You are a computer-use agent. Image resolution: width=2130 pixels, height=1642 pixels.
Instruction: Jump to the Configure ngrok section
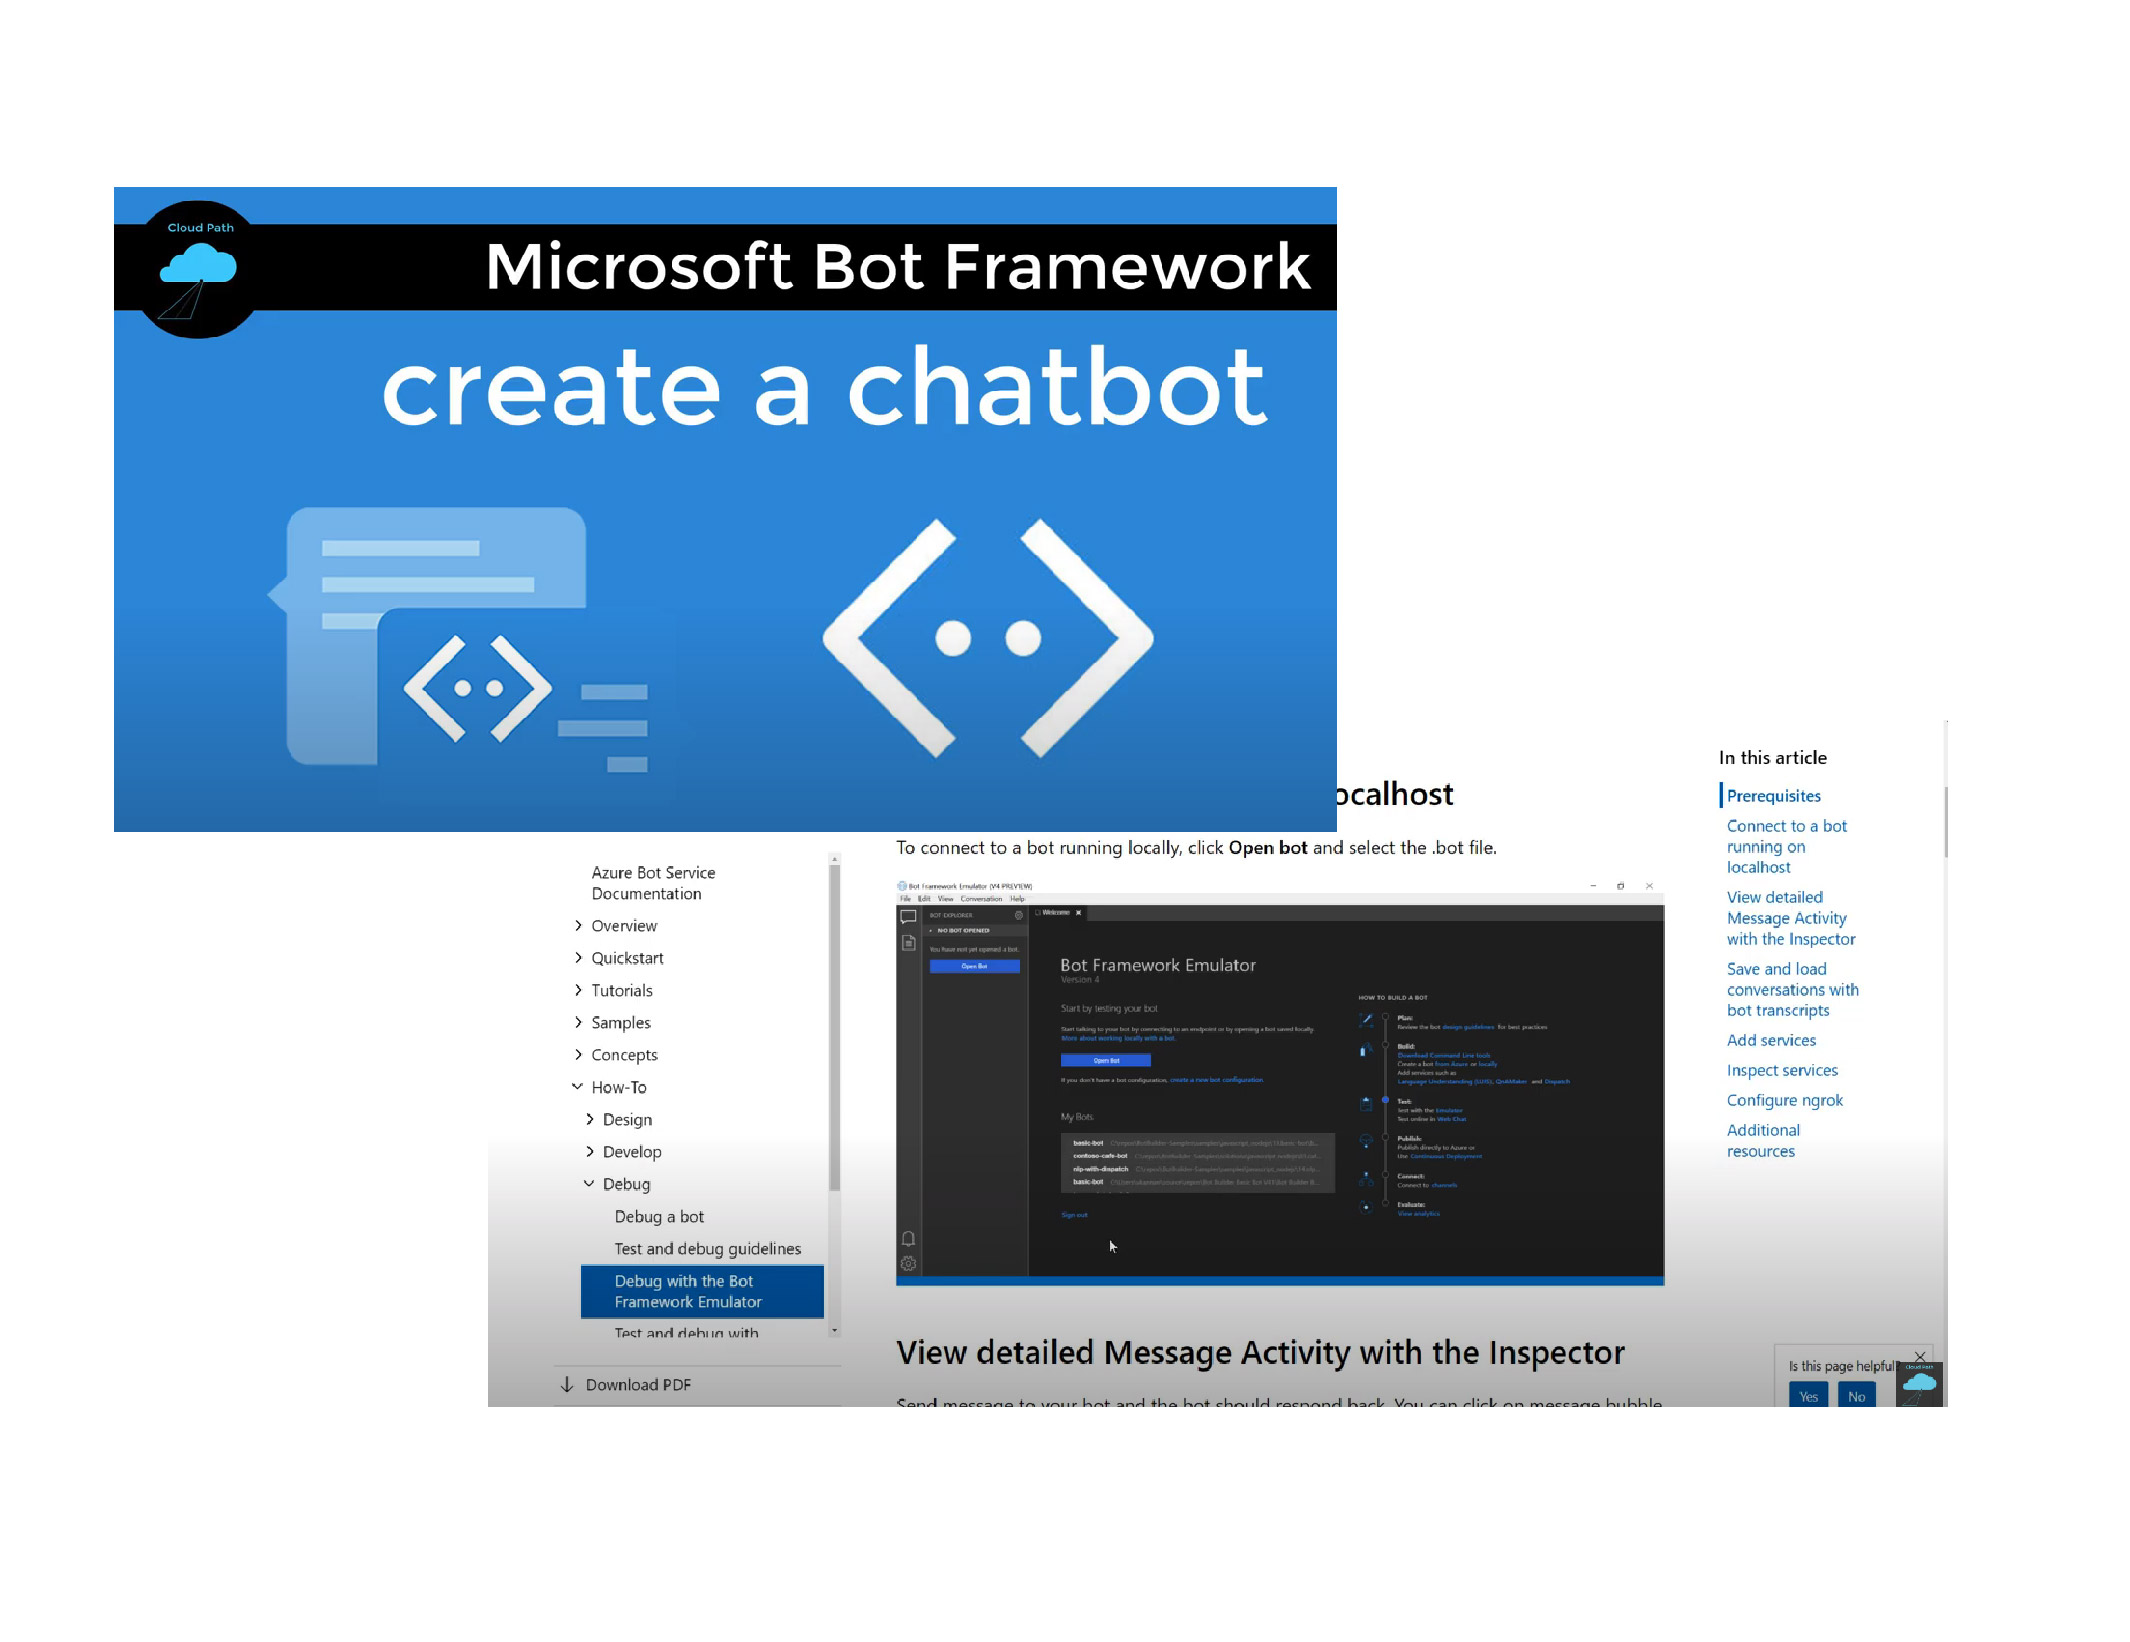click(1785, 1101)
